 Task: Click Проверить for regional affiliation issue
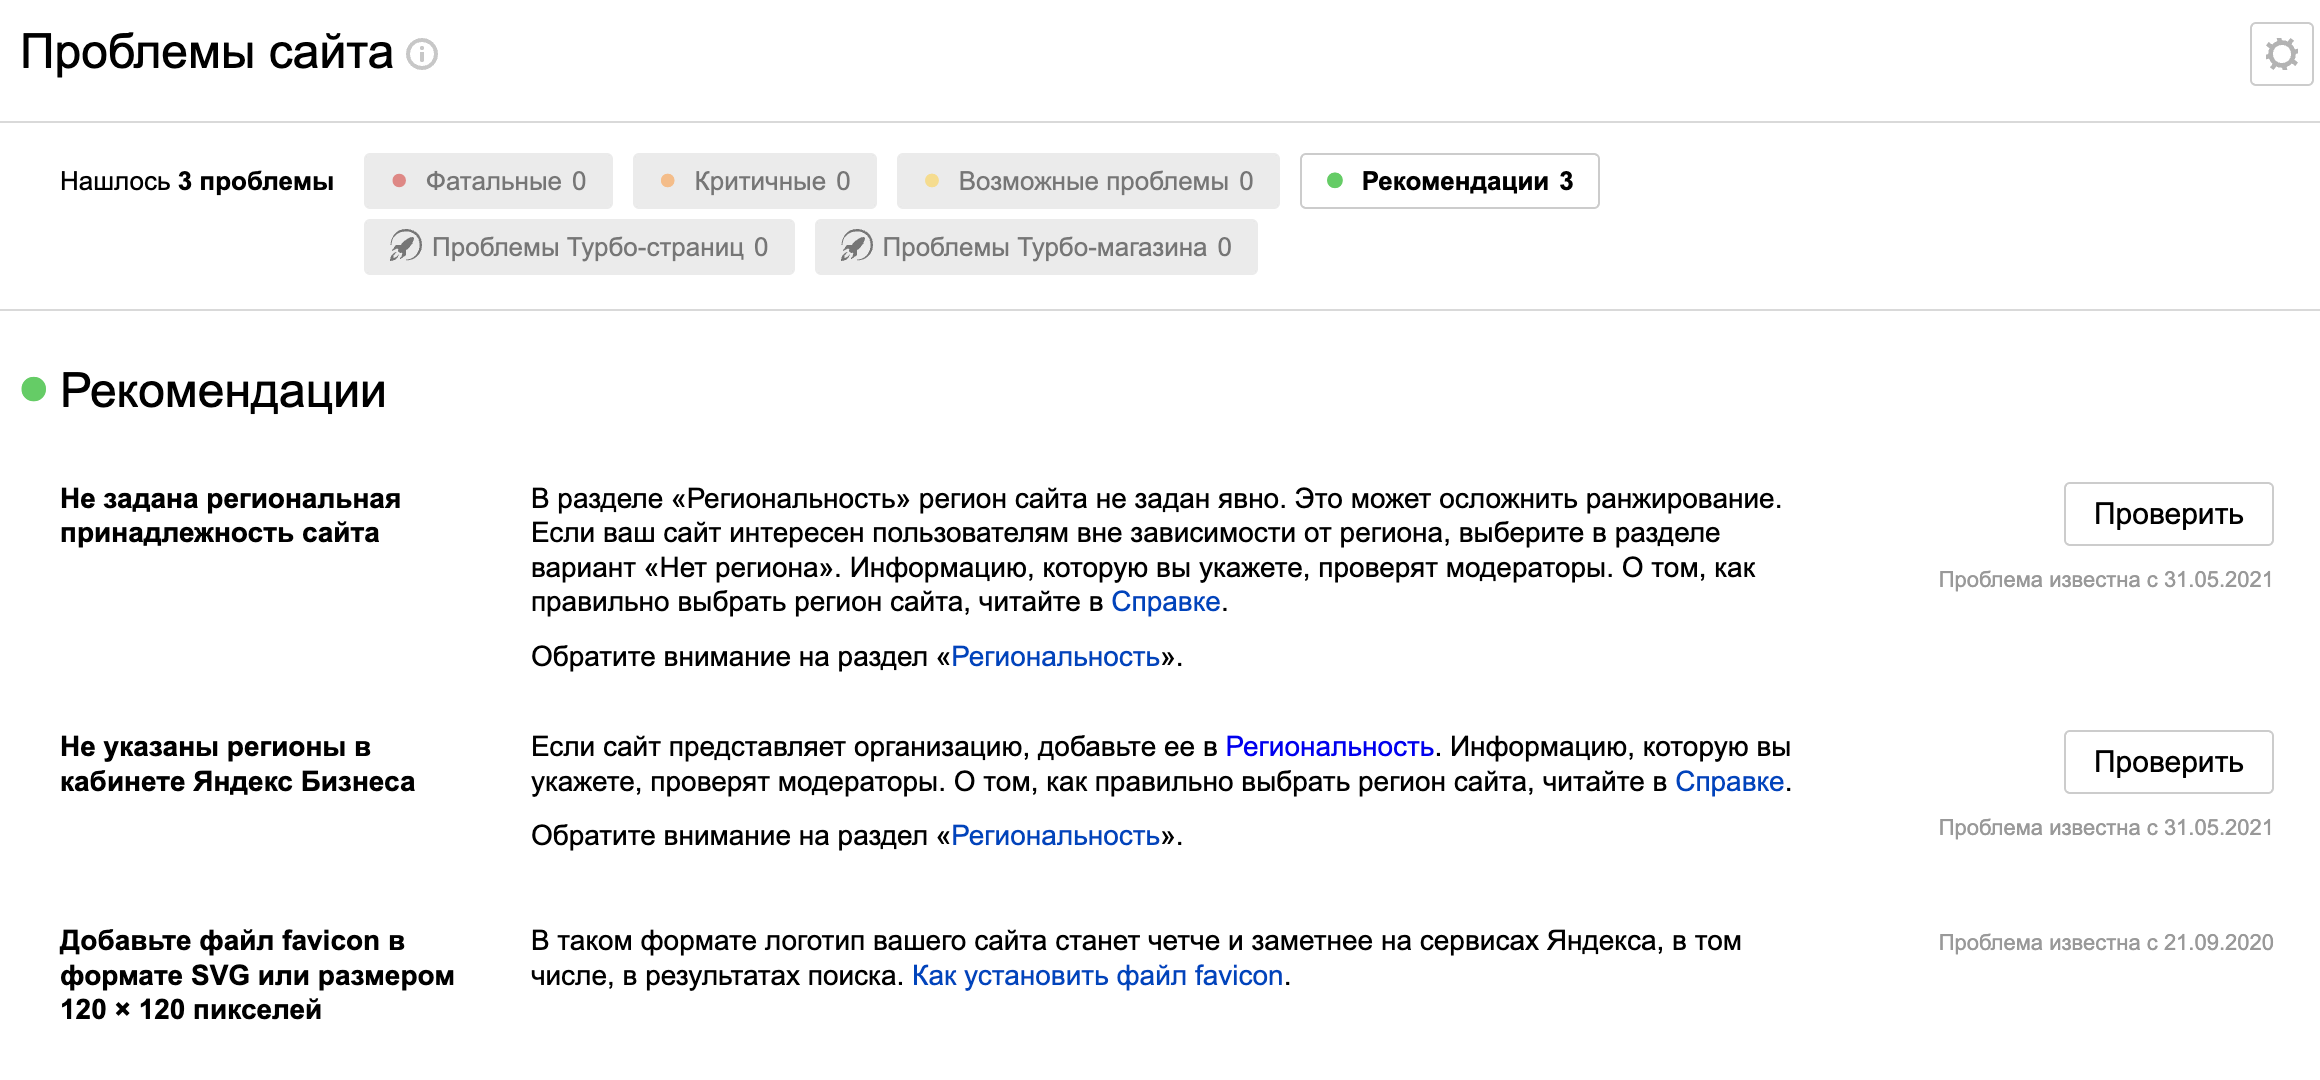coord(2168,514)
